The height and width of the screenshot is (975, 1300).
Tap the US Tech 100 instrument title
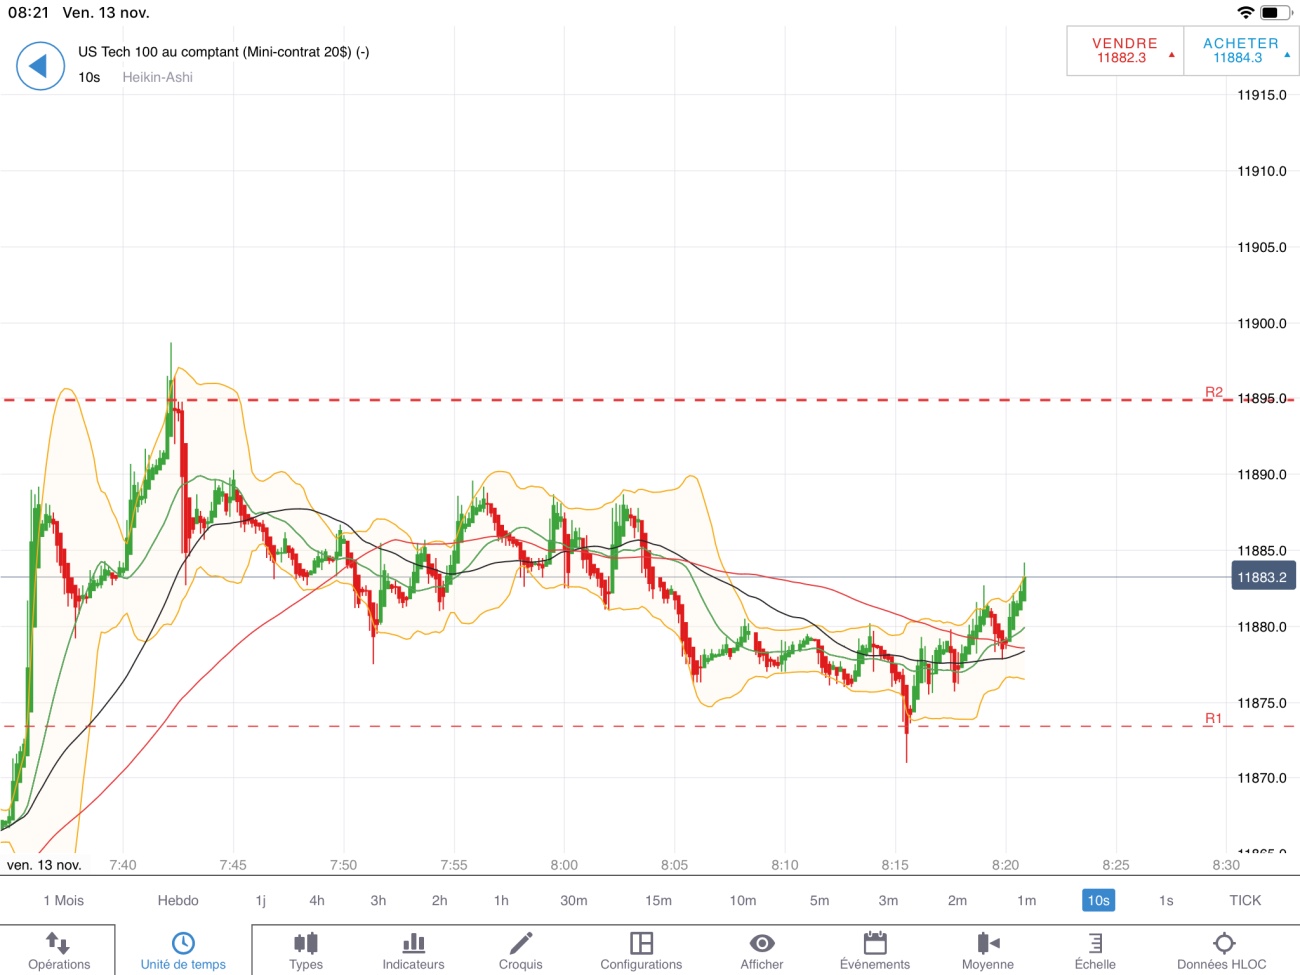[x=224, y=52]
